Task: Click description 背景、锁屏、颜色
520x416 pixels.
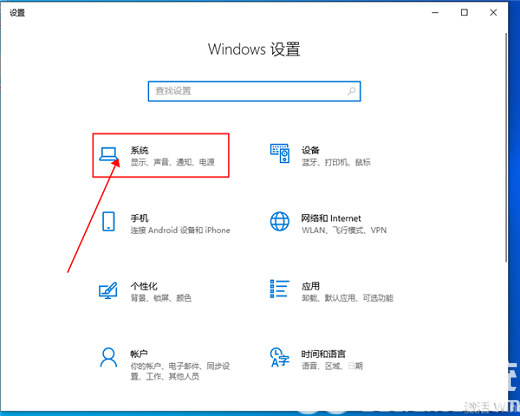Action: [x=161, y=298]
